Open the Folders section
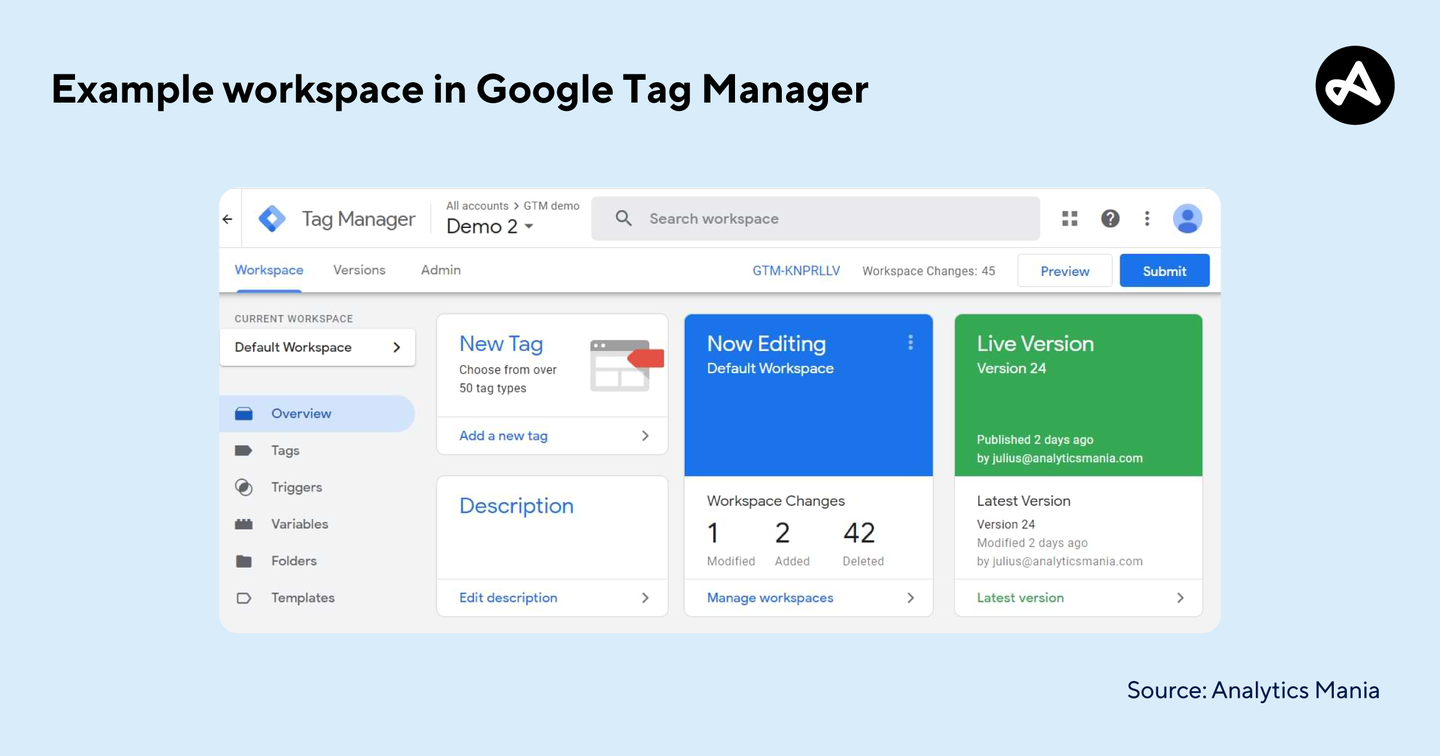1440x756 pixels. pos(294,561)
